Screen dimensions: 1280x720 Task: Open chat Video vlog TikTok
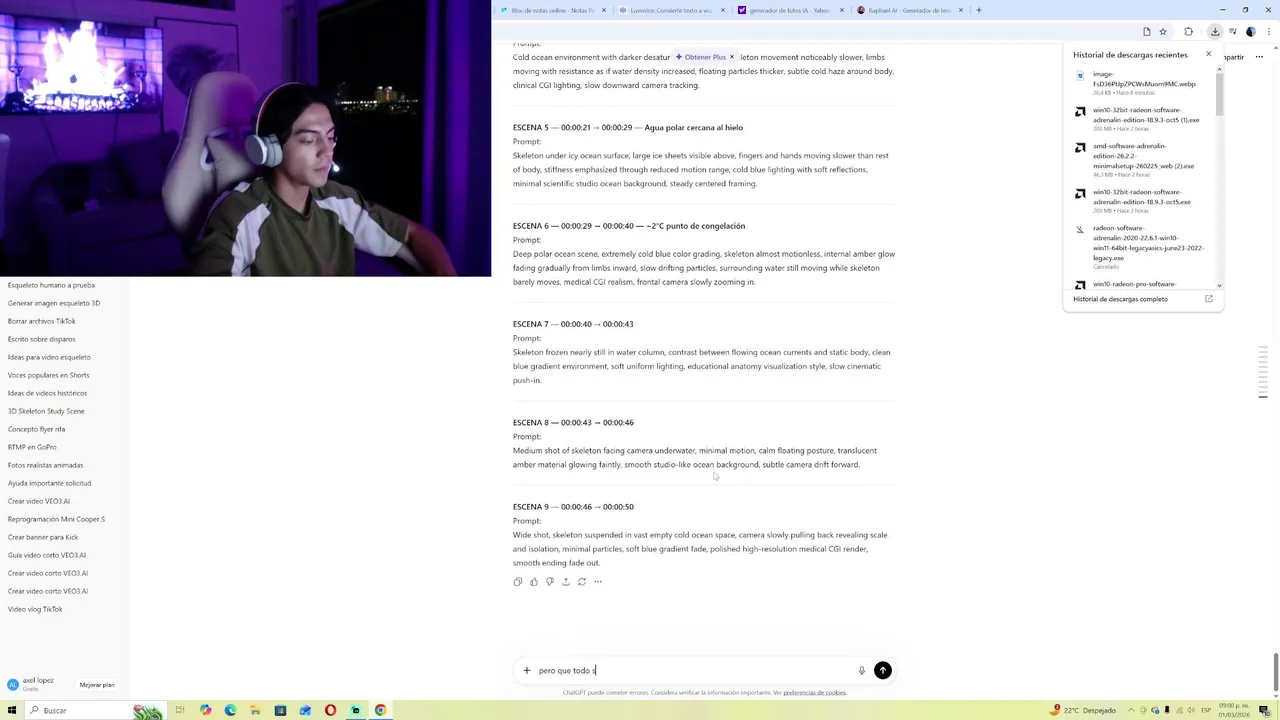(x=35, y=609)
